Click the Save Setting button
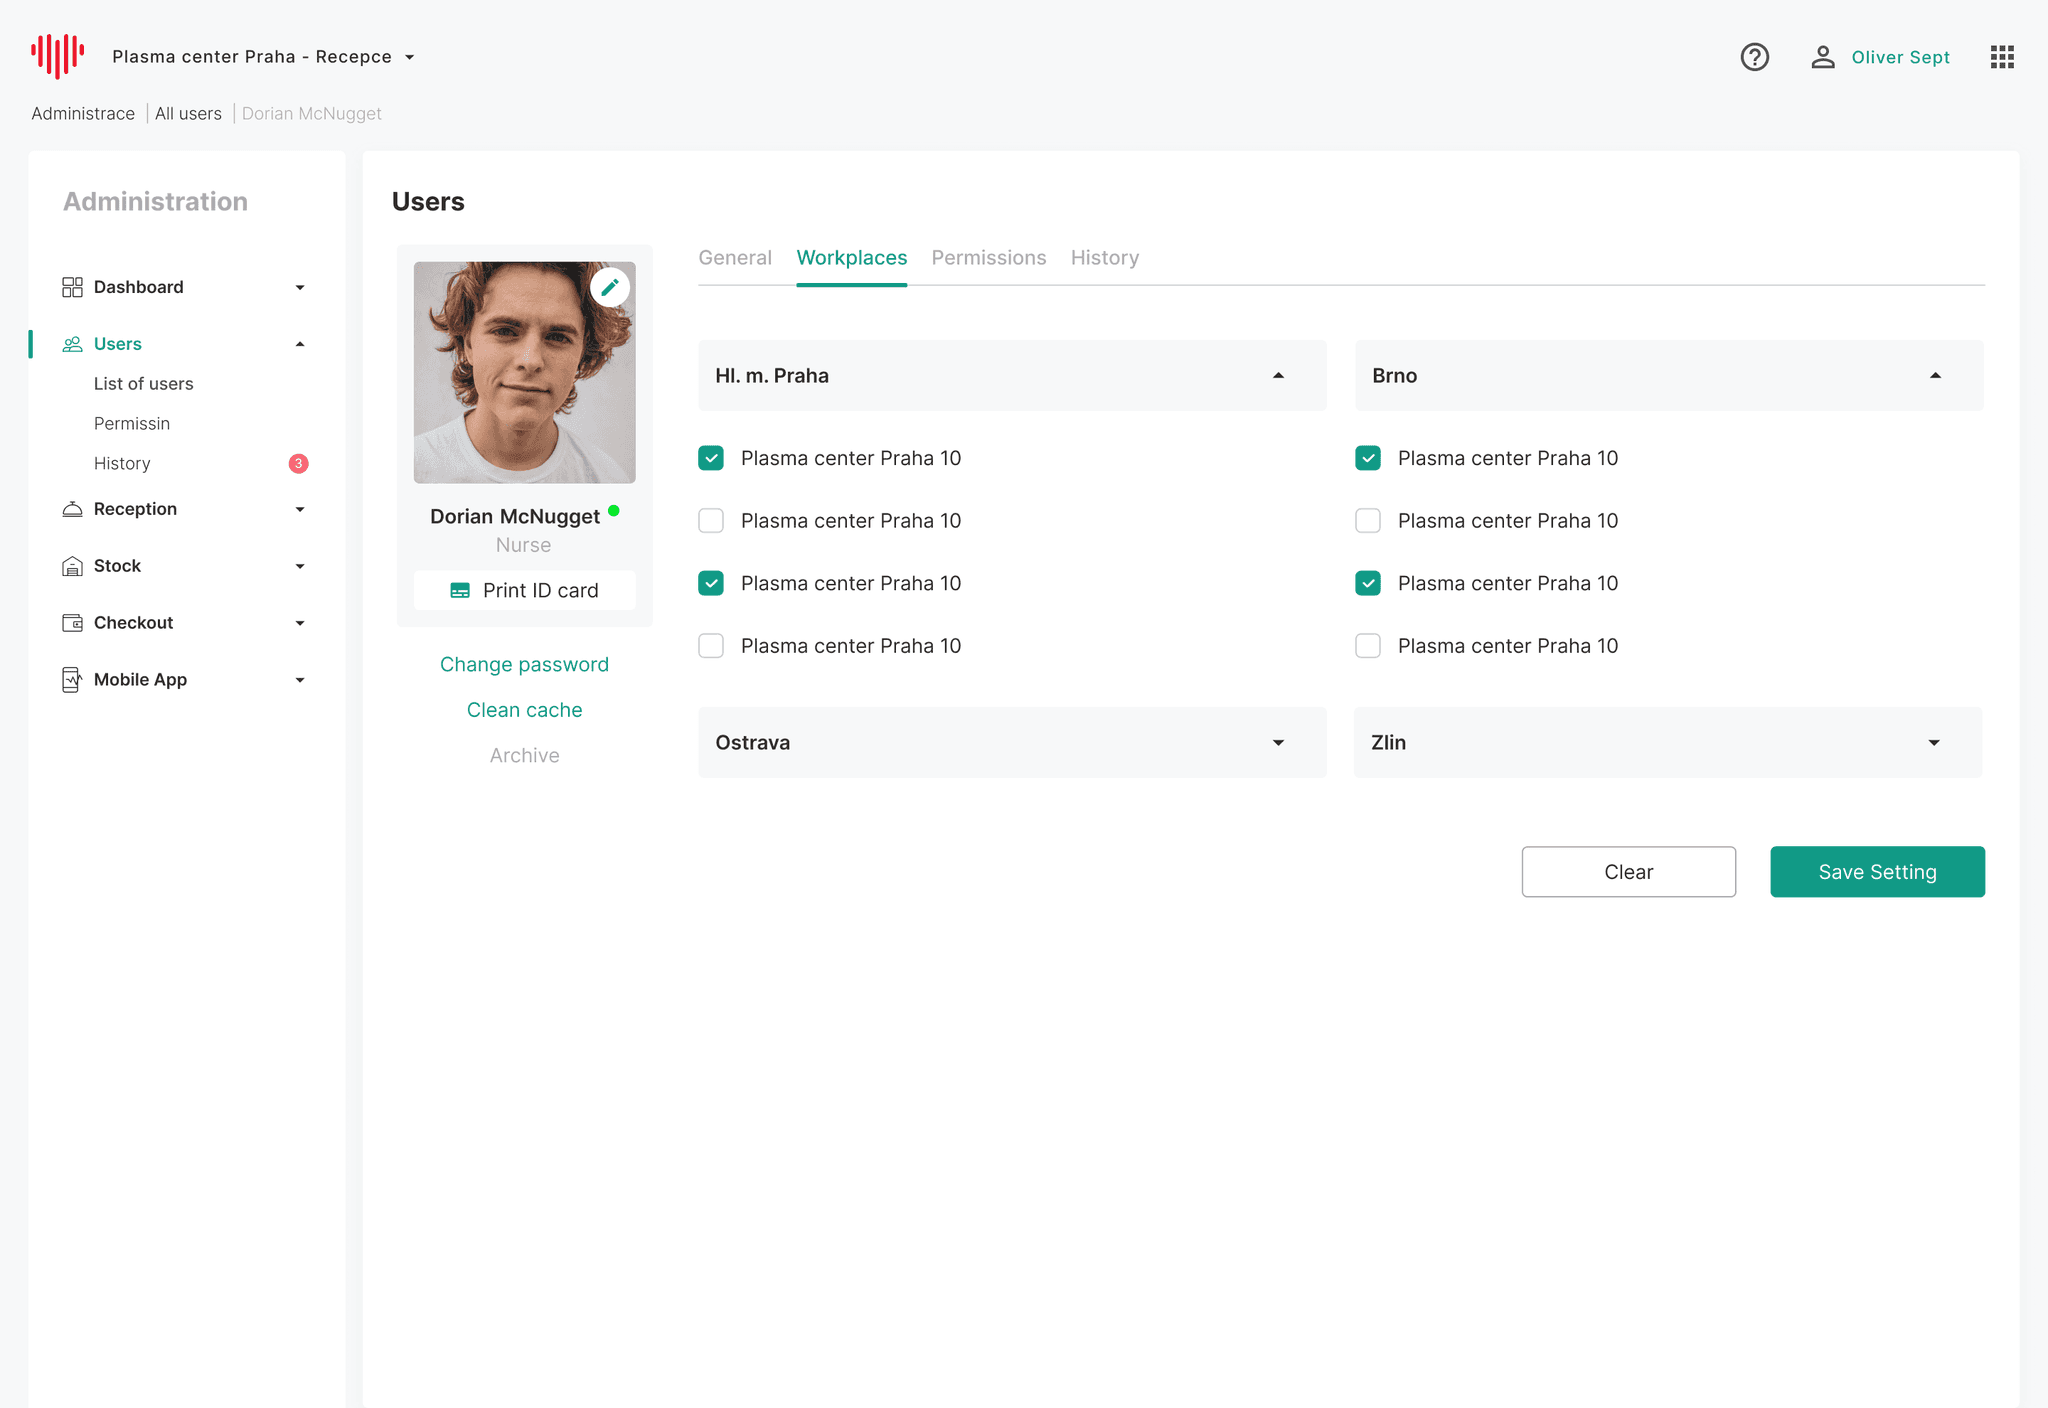 (x=1876, y=872)
